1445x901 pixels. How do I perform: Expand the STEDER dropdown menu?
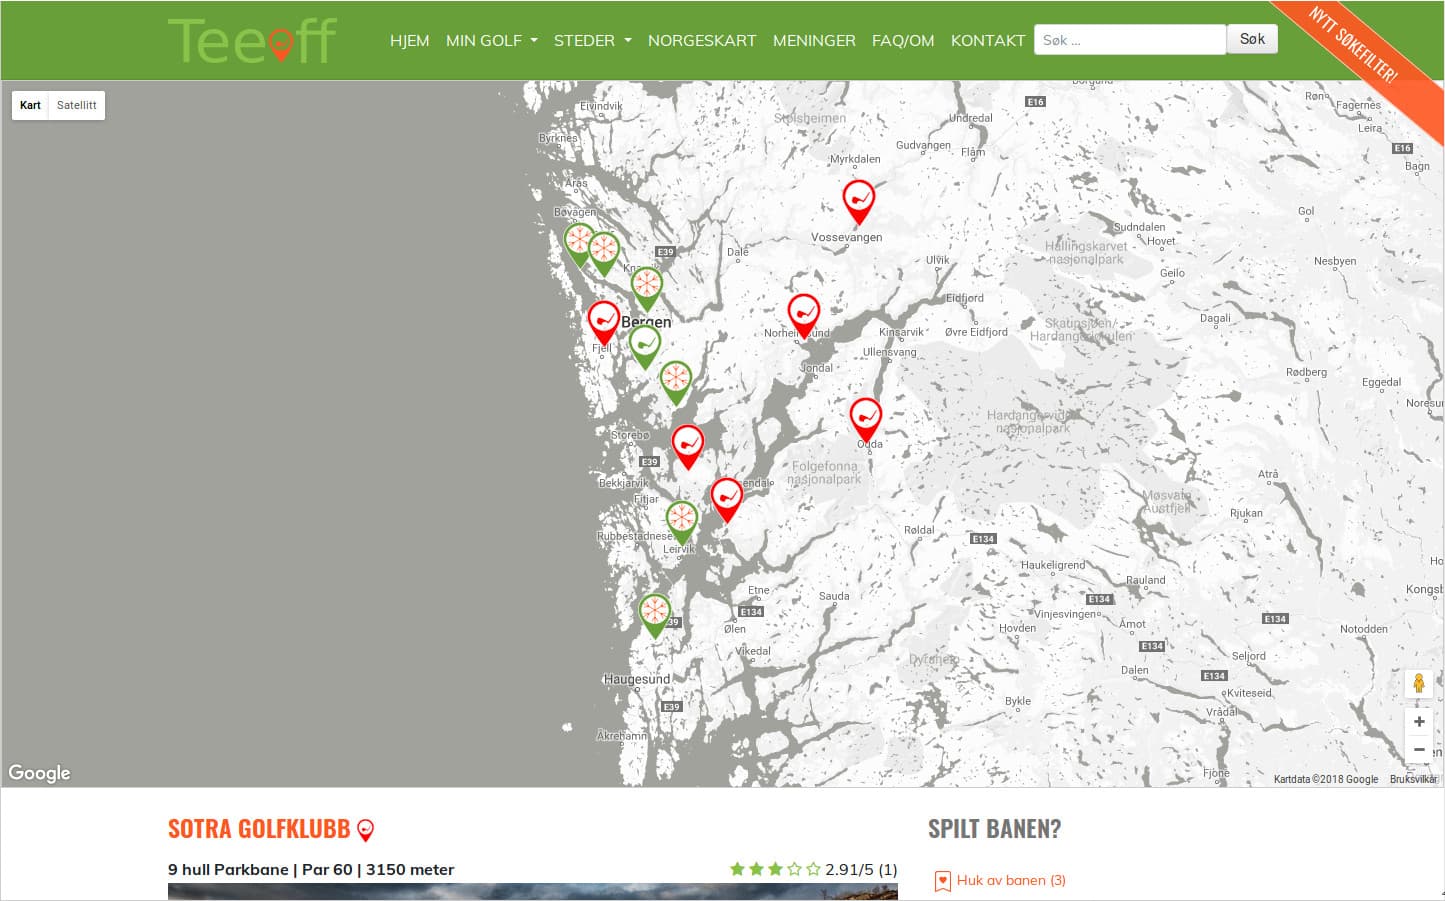tap(592, 41)
